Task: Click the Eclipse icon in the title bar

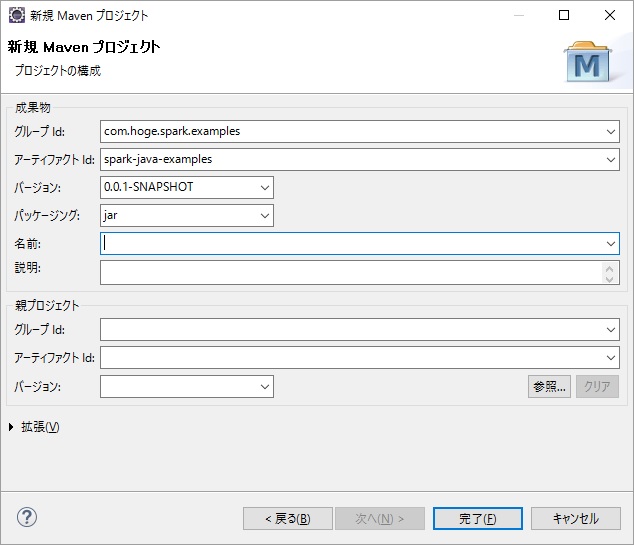Action: point(17,15)
